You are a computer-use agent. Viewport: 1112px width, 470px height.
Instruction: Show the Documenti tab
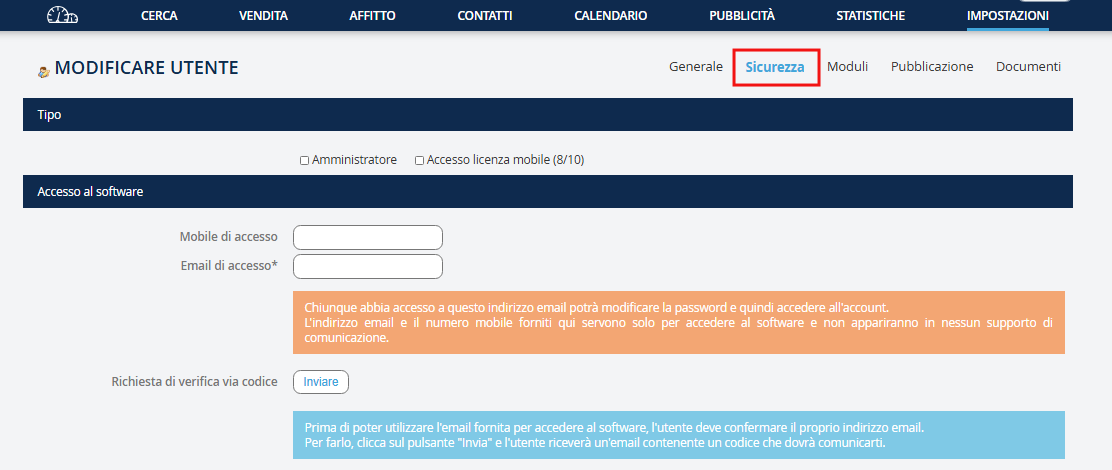click(1028, 67)
